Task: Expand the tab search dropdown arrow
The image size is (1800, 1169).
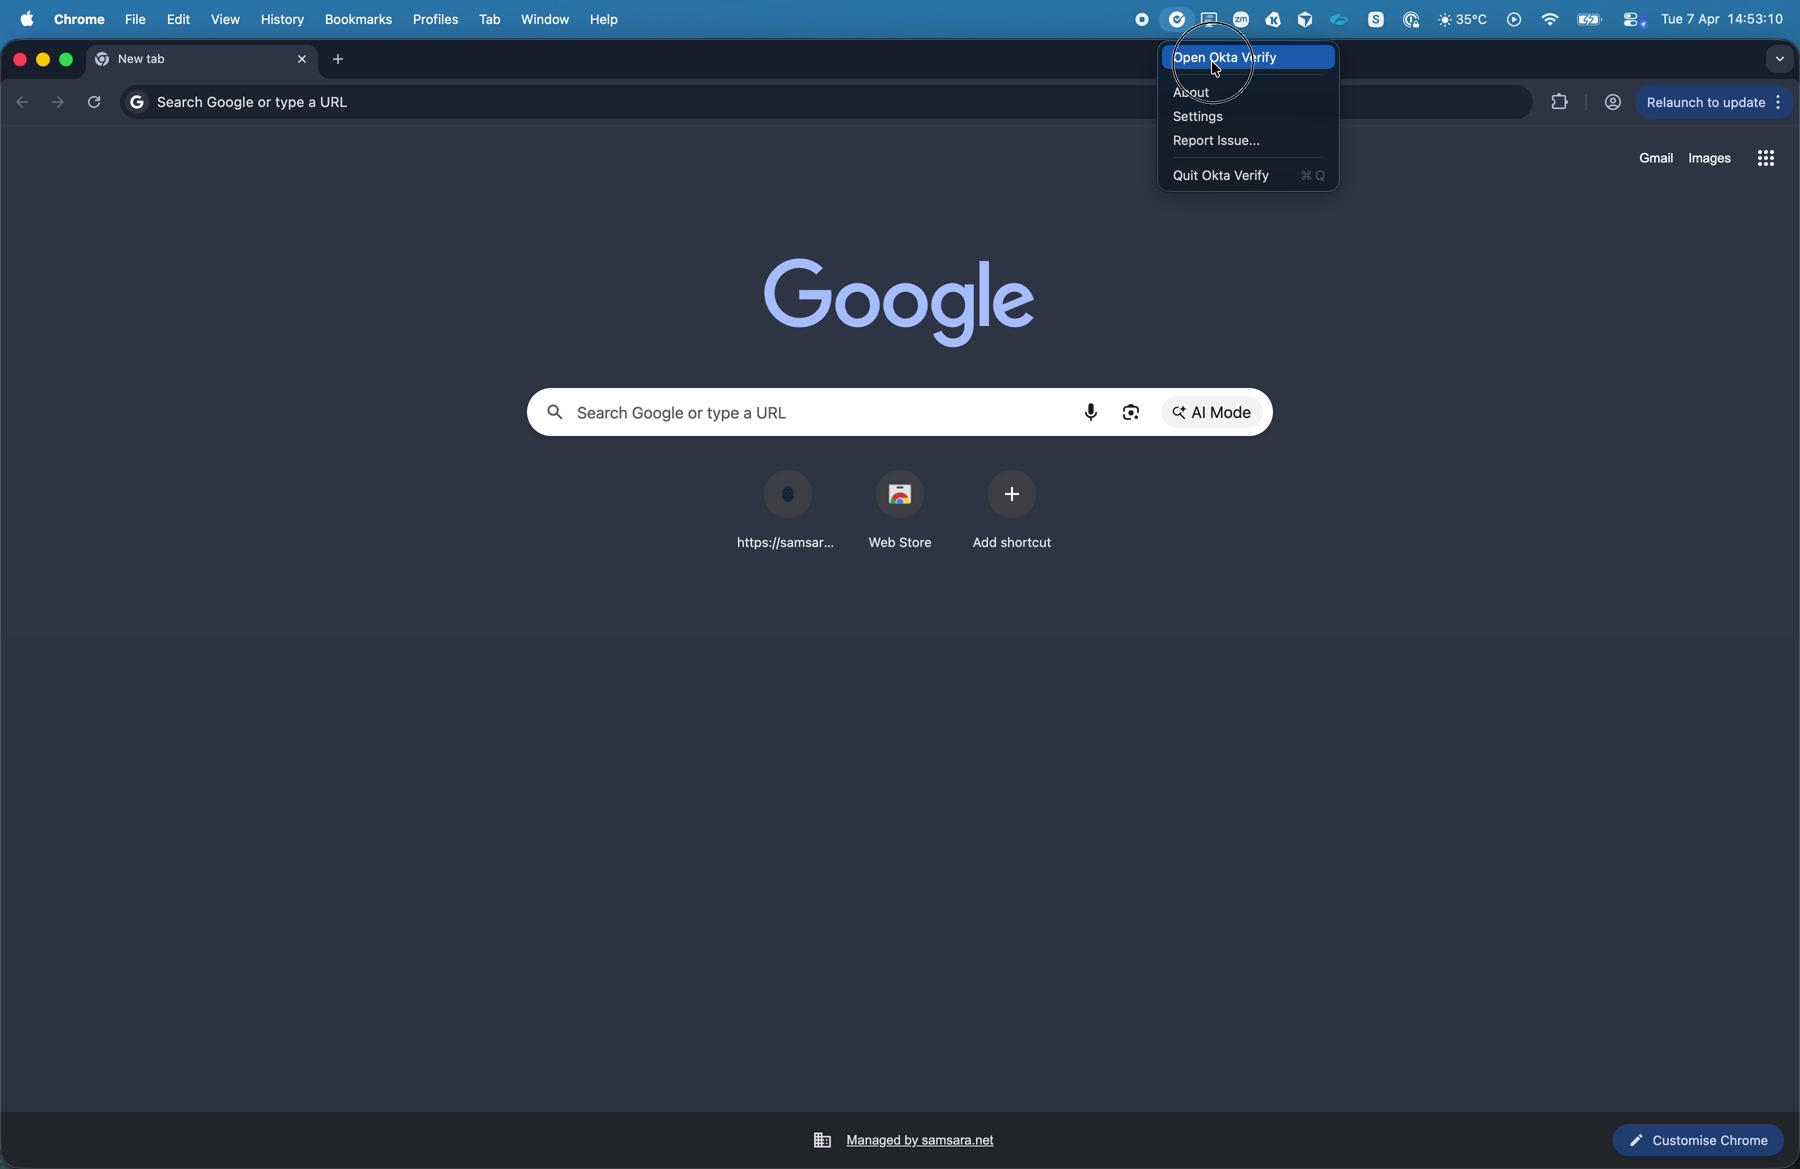Action: [x=1779, y=59]
